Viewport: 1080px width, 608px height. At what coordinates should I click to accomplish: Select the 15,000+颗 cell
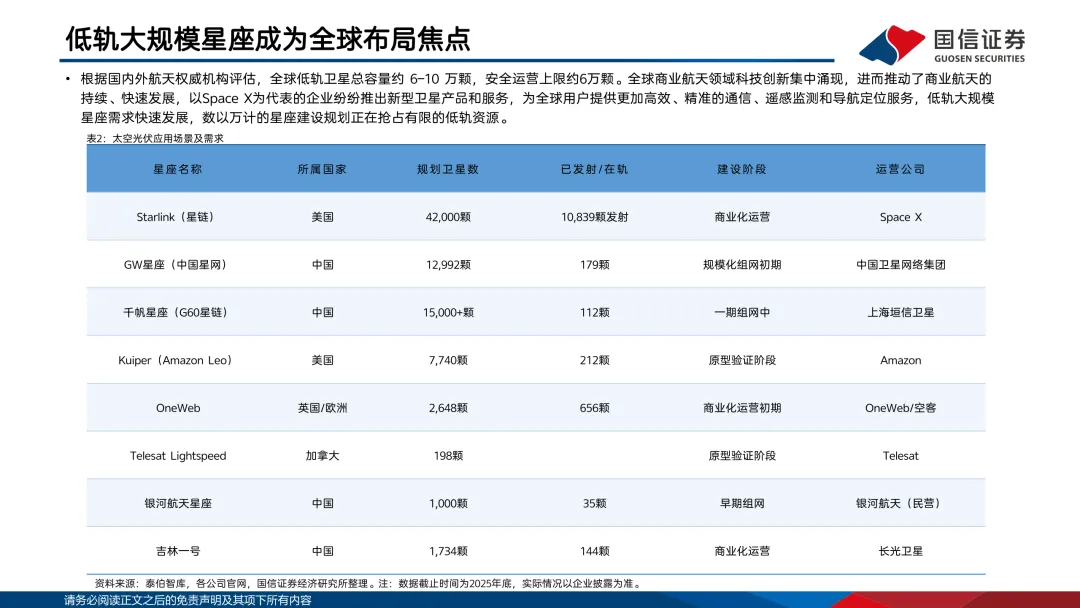448,312
